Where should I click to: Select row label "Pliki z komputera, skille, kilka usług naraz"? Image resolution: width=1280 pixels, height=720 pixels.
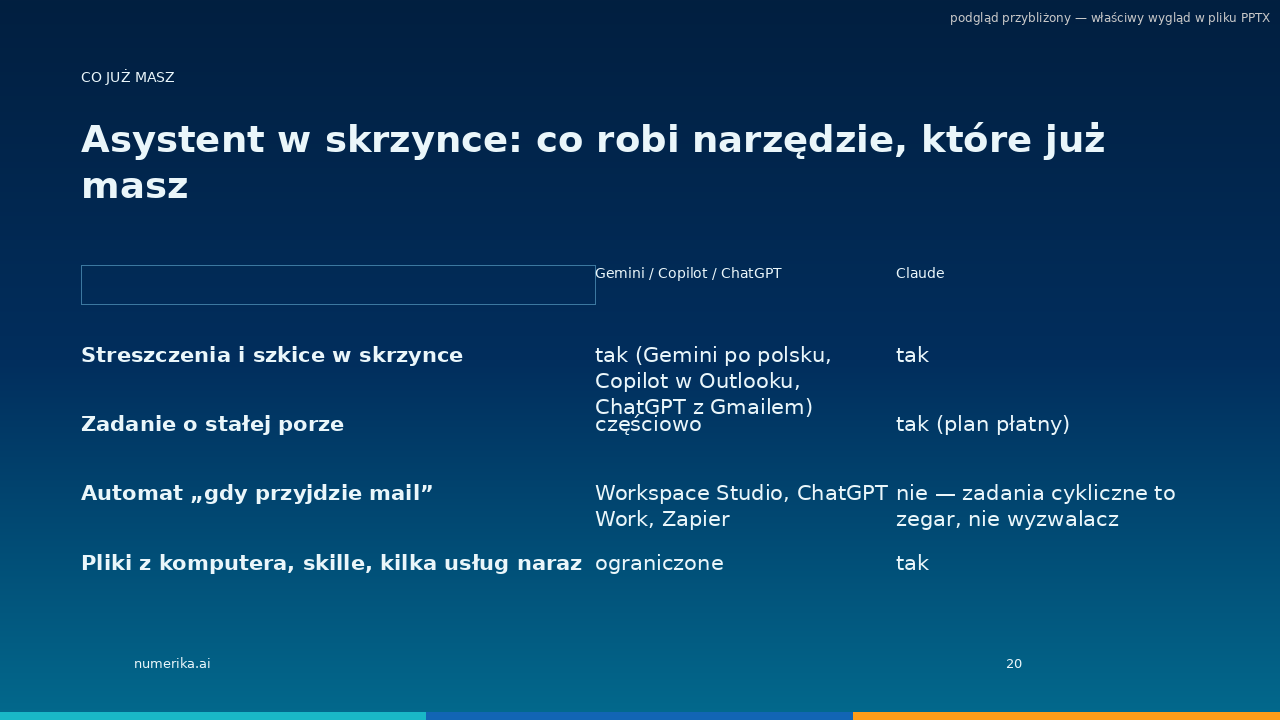331,563
